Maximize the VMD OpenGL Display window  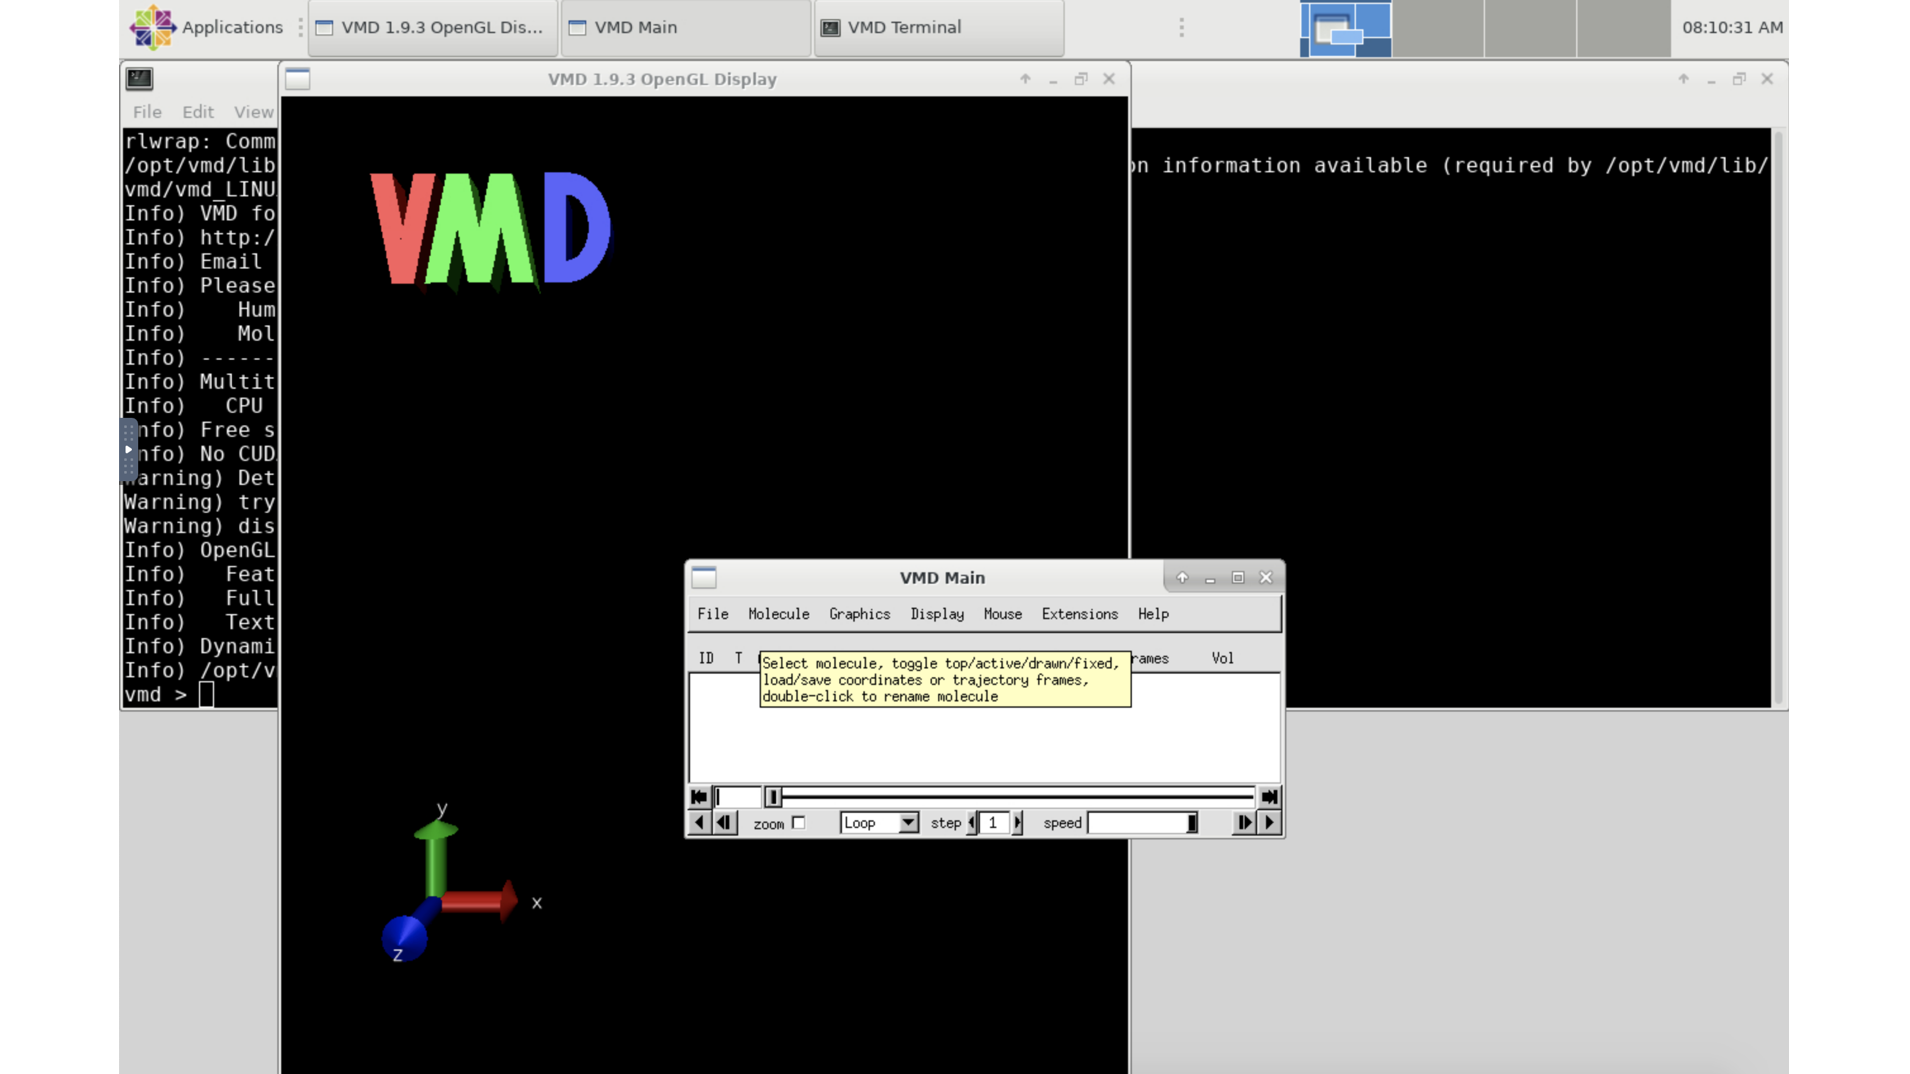1081,79
